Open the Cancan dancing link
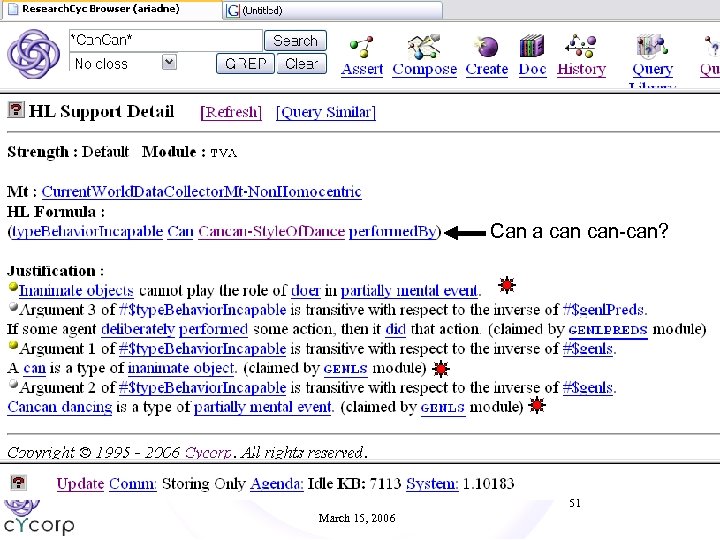 (60, 407)
